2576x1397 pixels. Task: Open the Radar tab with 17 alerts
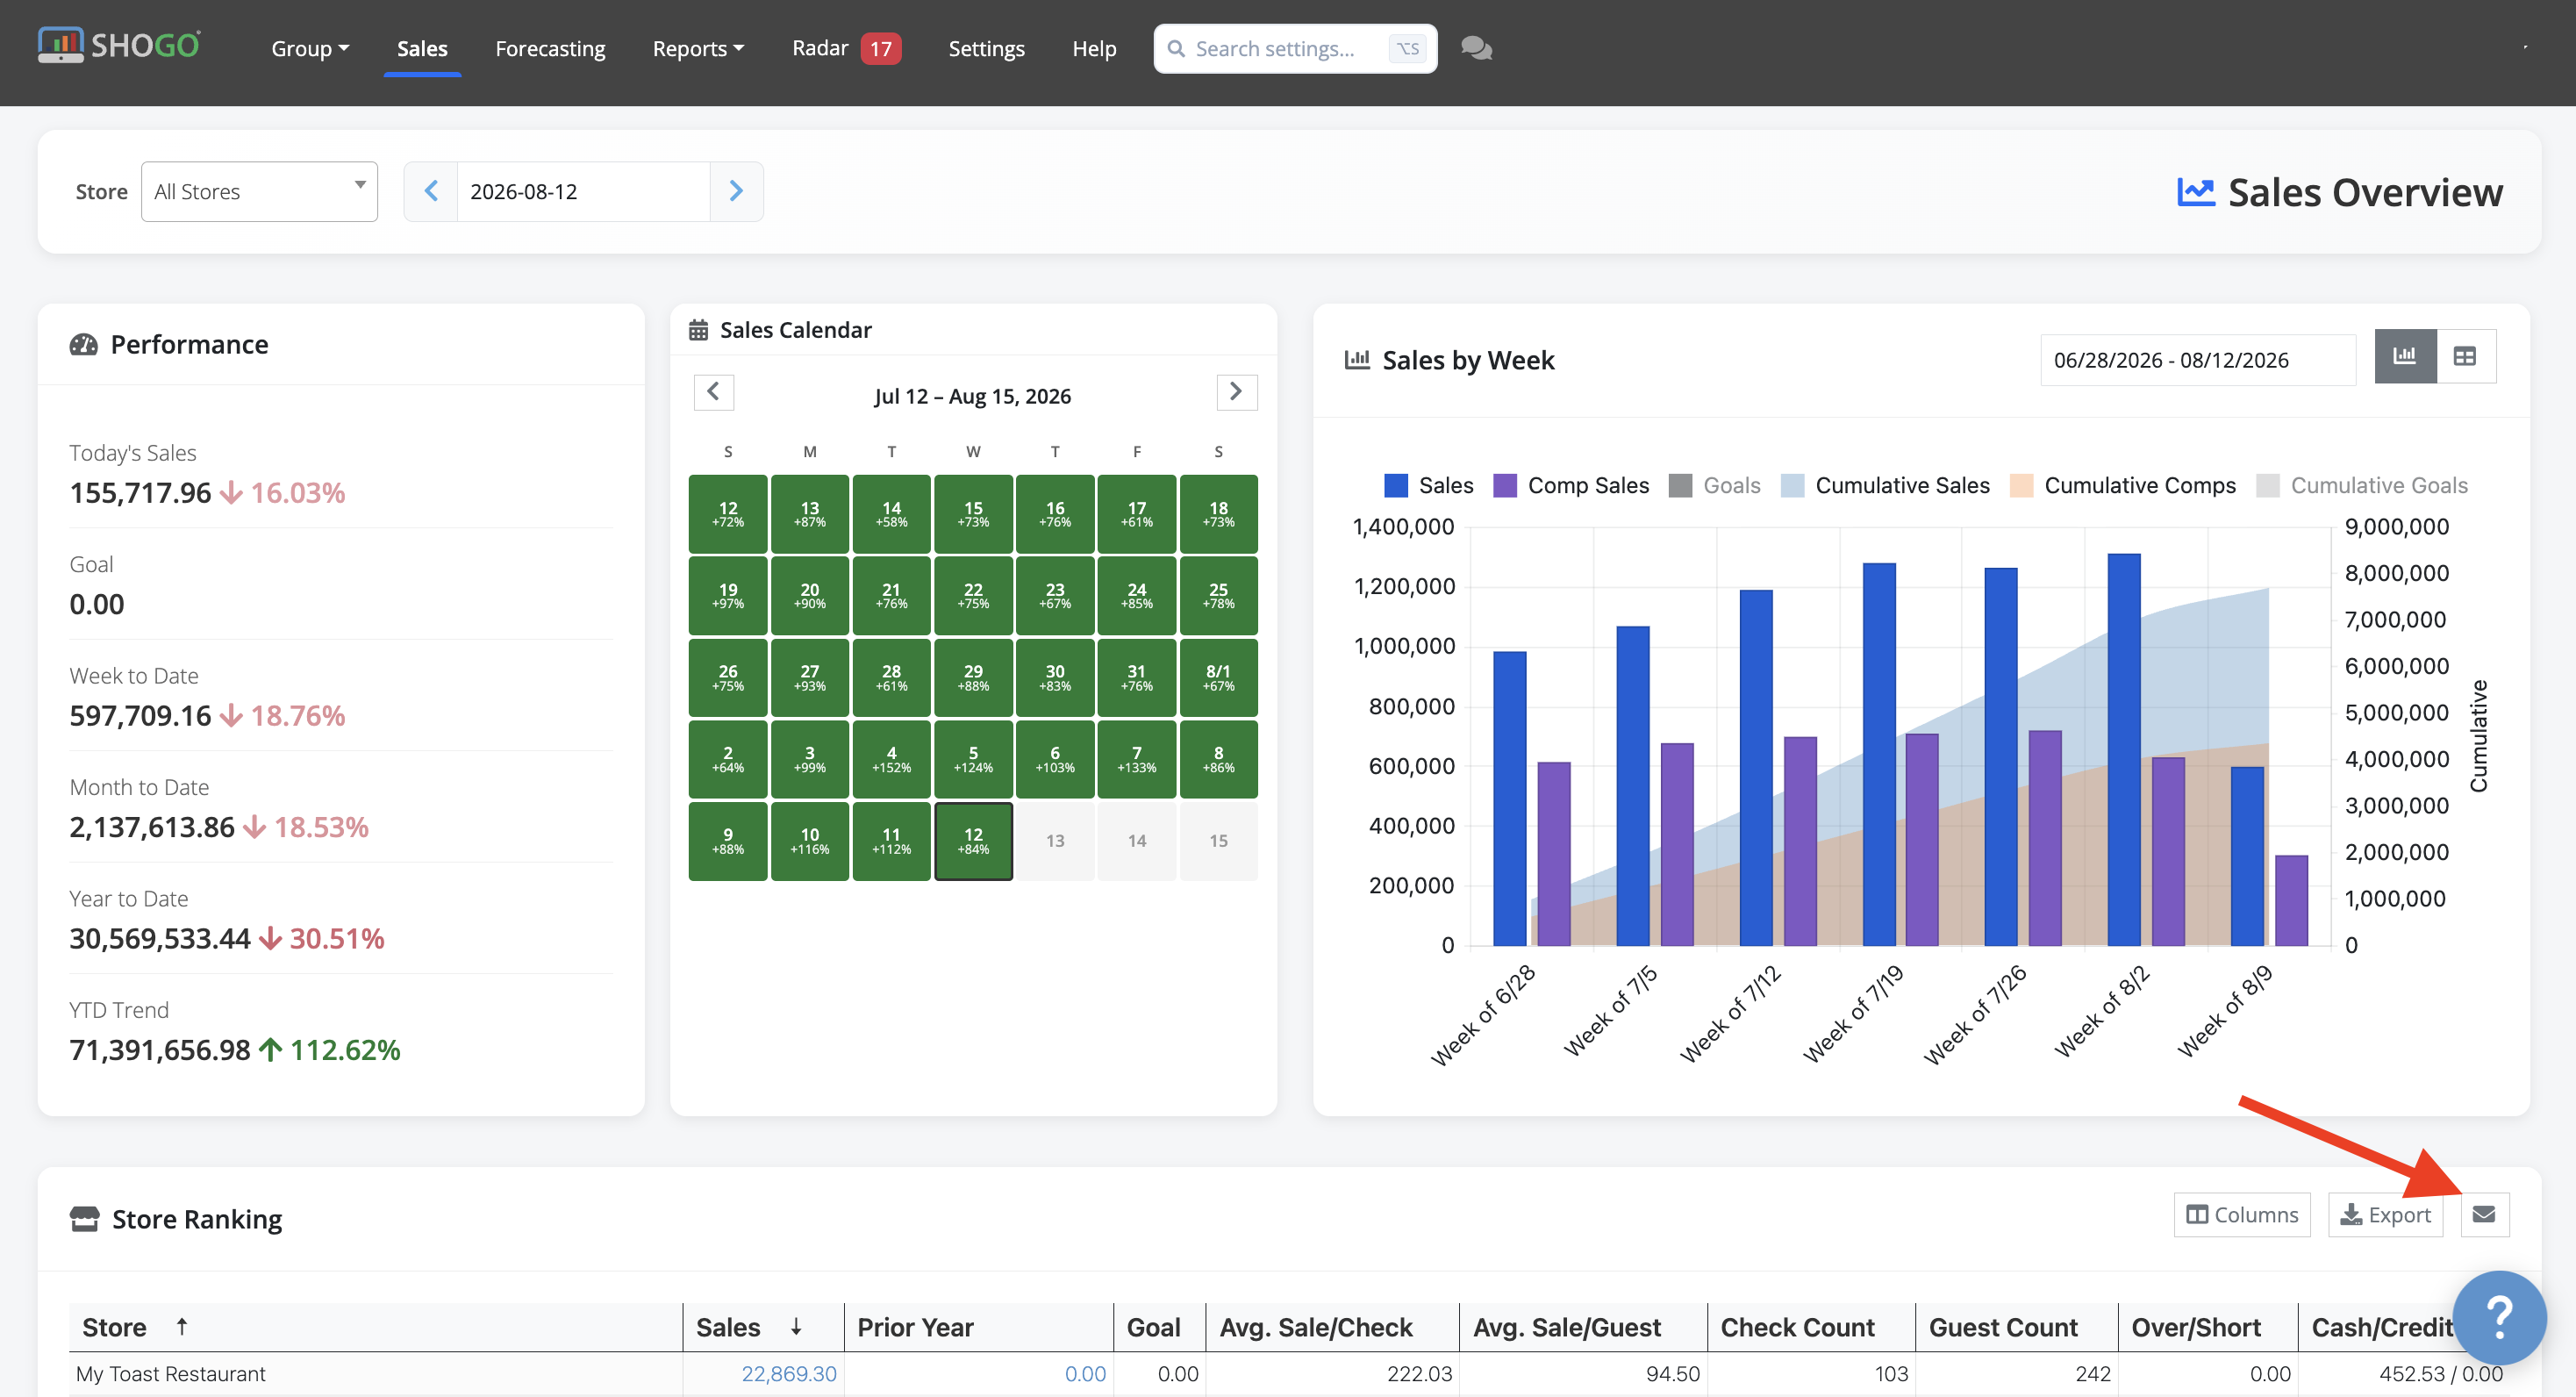846,48
